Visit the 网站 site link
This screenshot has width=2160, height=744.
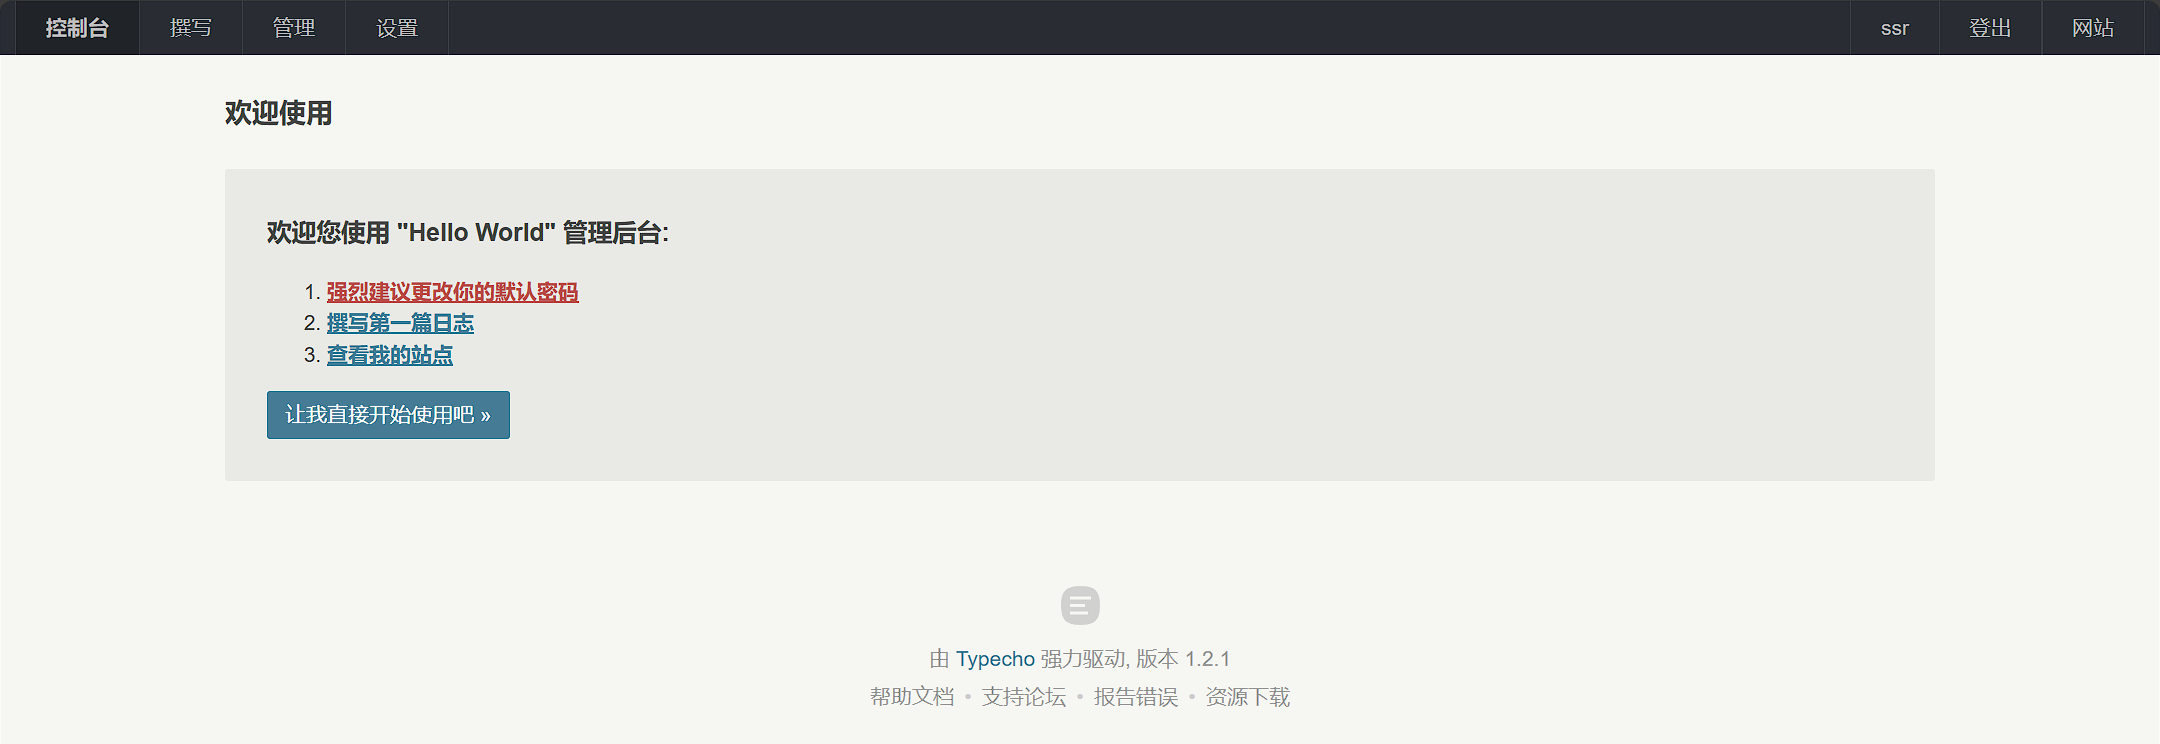2093,28
